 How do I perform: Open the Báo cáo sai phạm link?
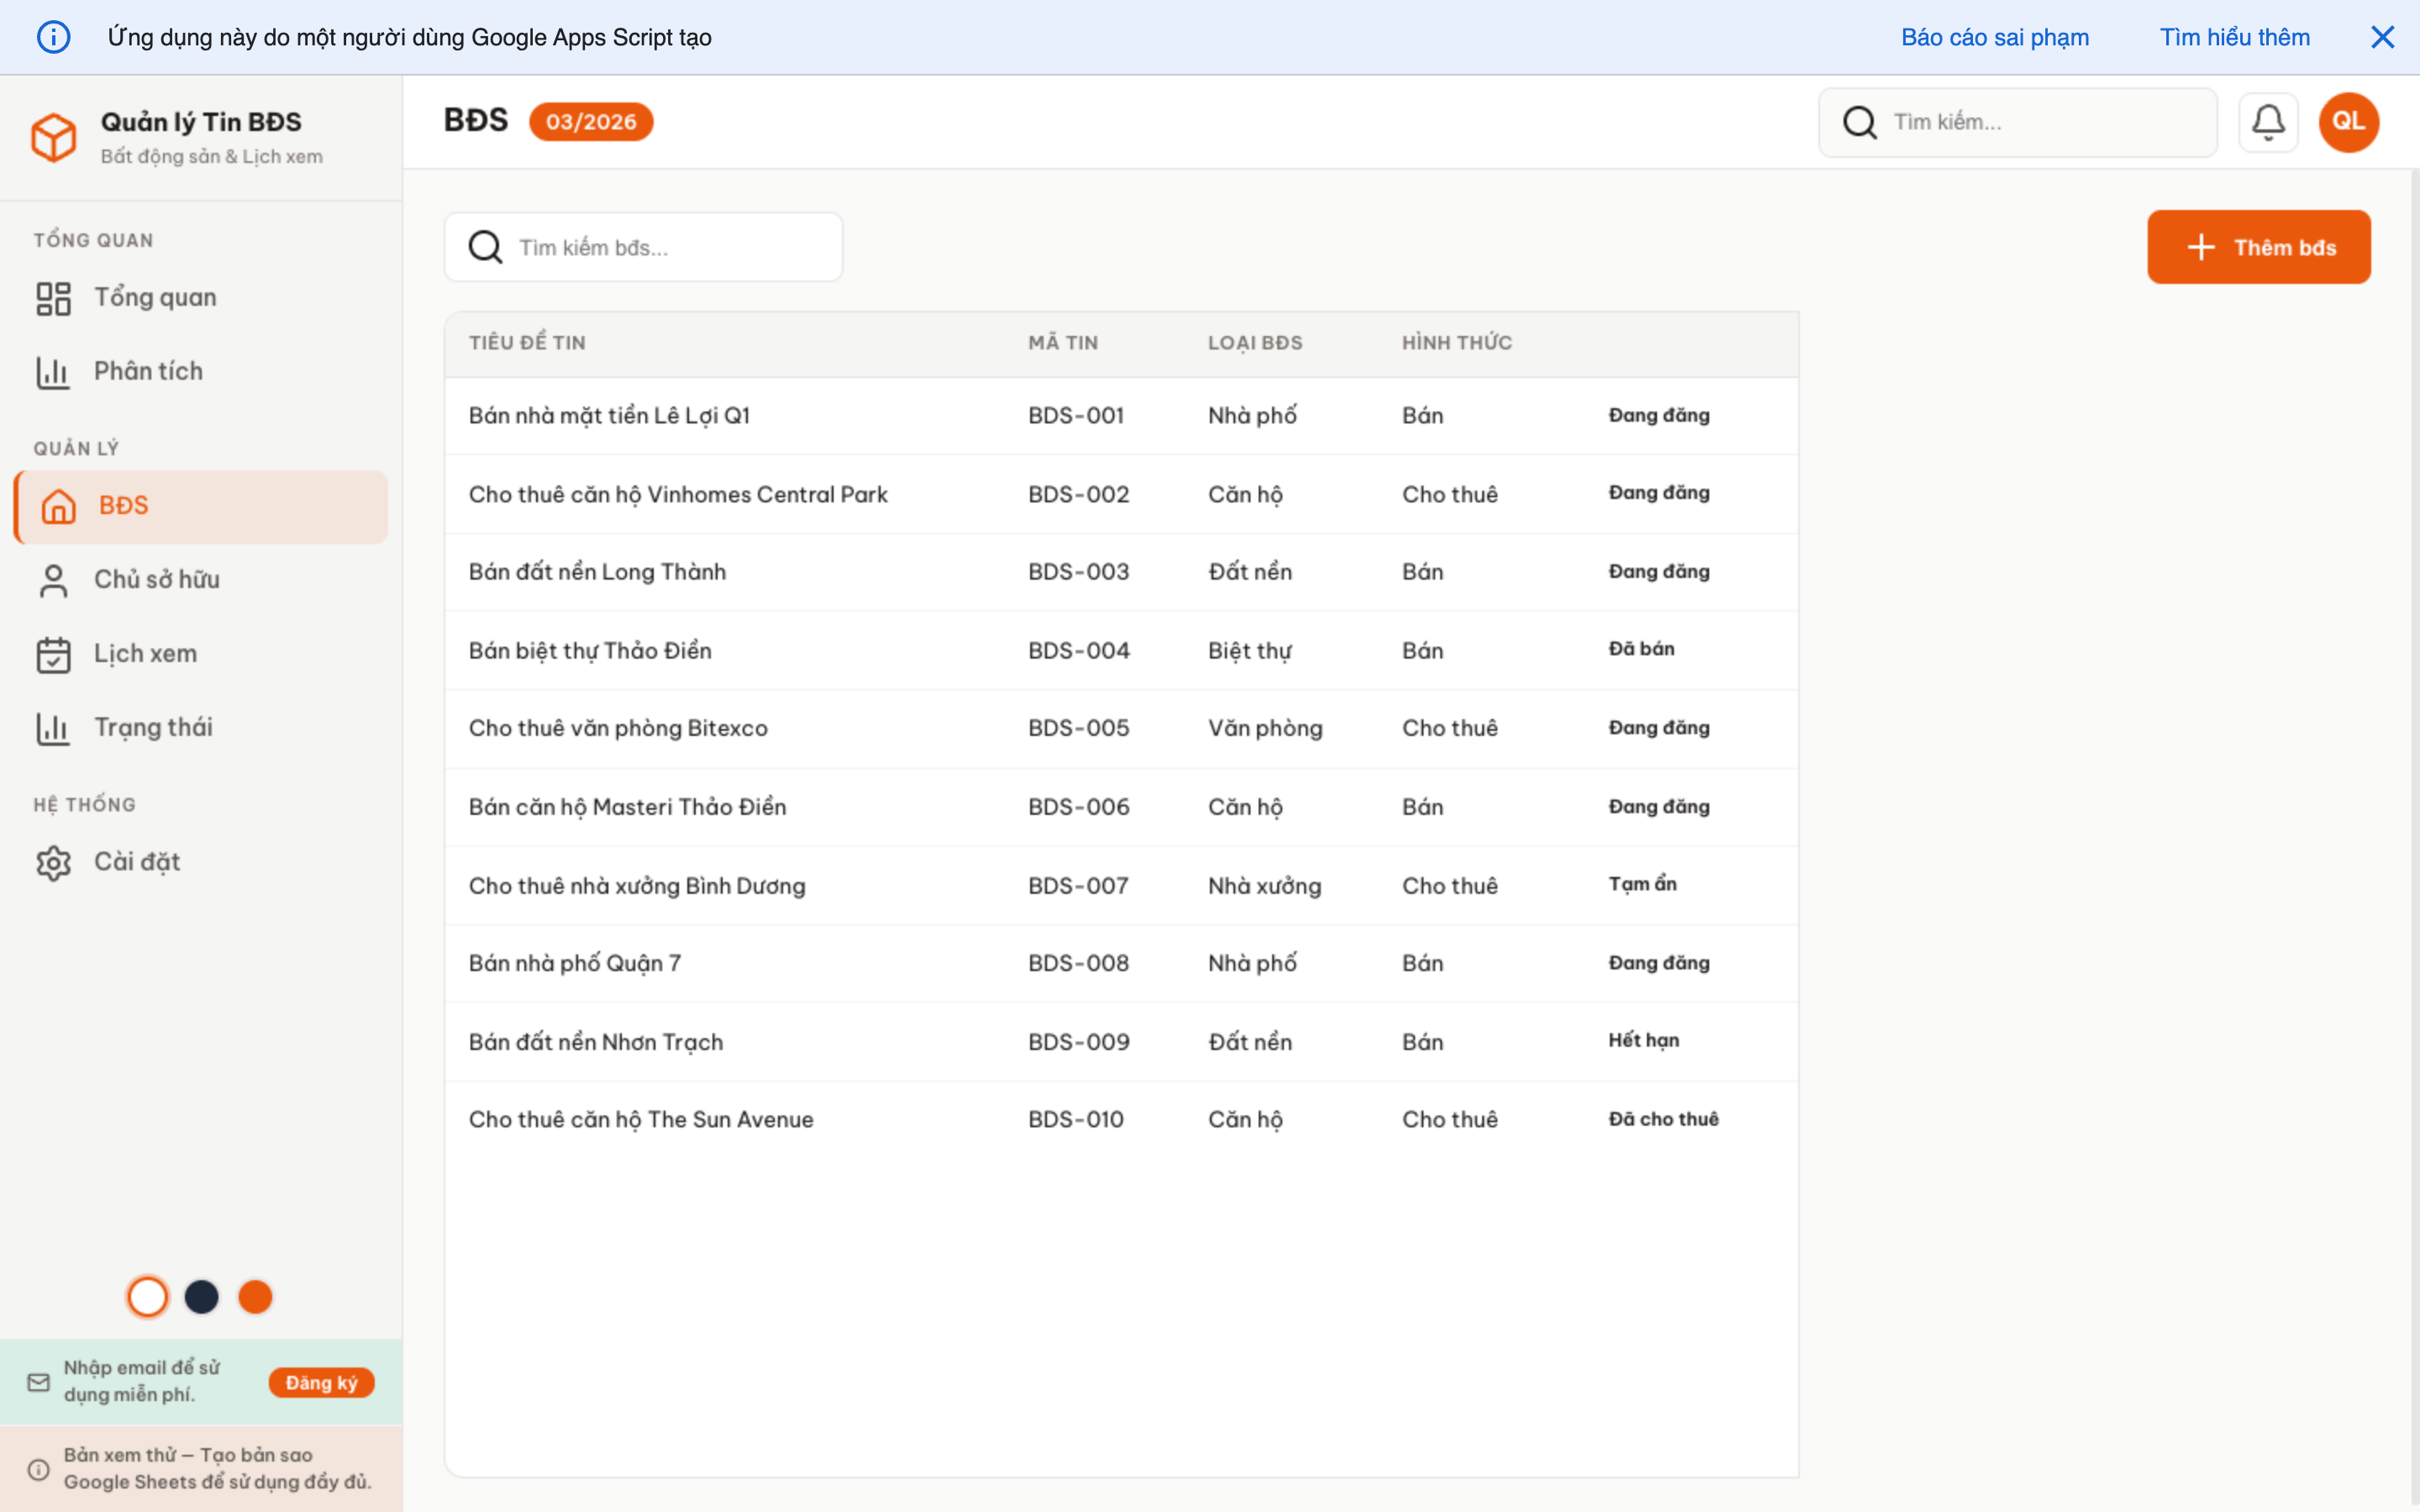click(x=1994, y=37)
